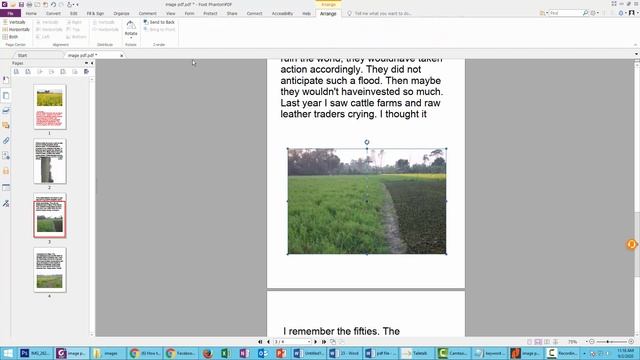
Task: Open Outlook from taskbar
Action: (x=262, y=353)
